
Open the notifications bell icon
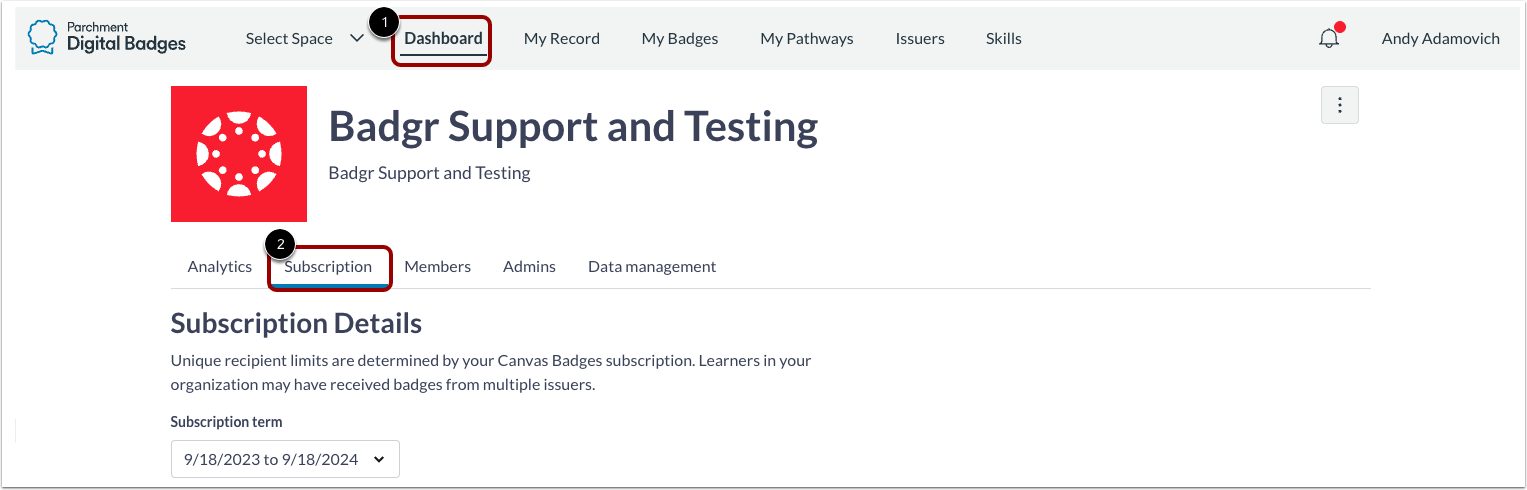pos(1329,38)
